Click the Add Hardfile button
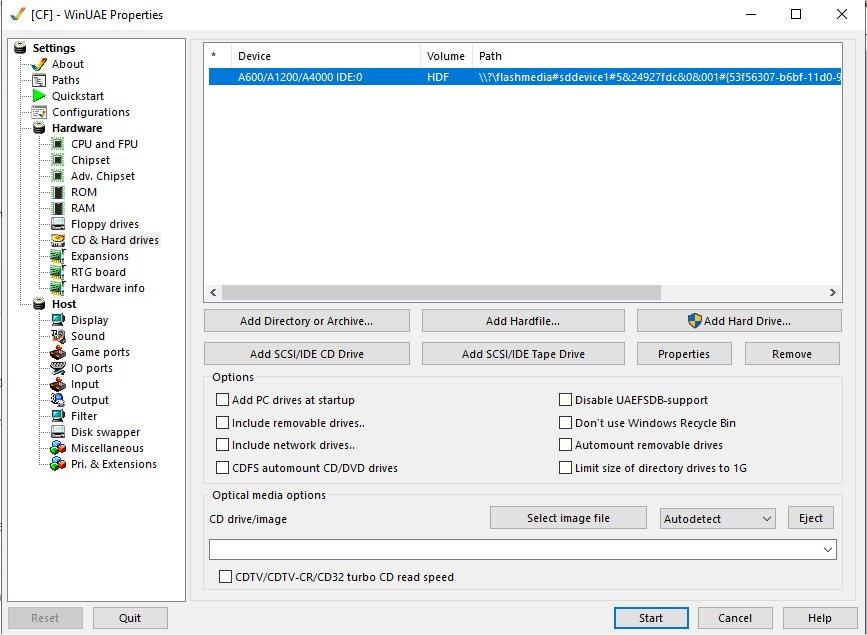Image resolution: width=867 pixels, height=635 pixels. [522, 321]
